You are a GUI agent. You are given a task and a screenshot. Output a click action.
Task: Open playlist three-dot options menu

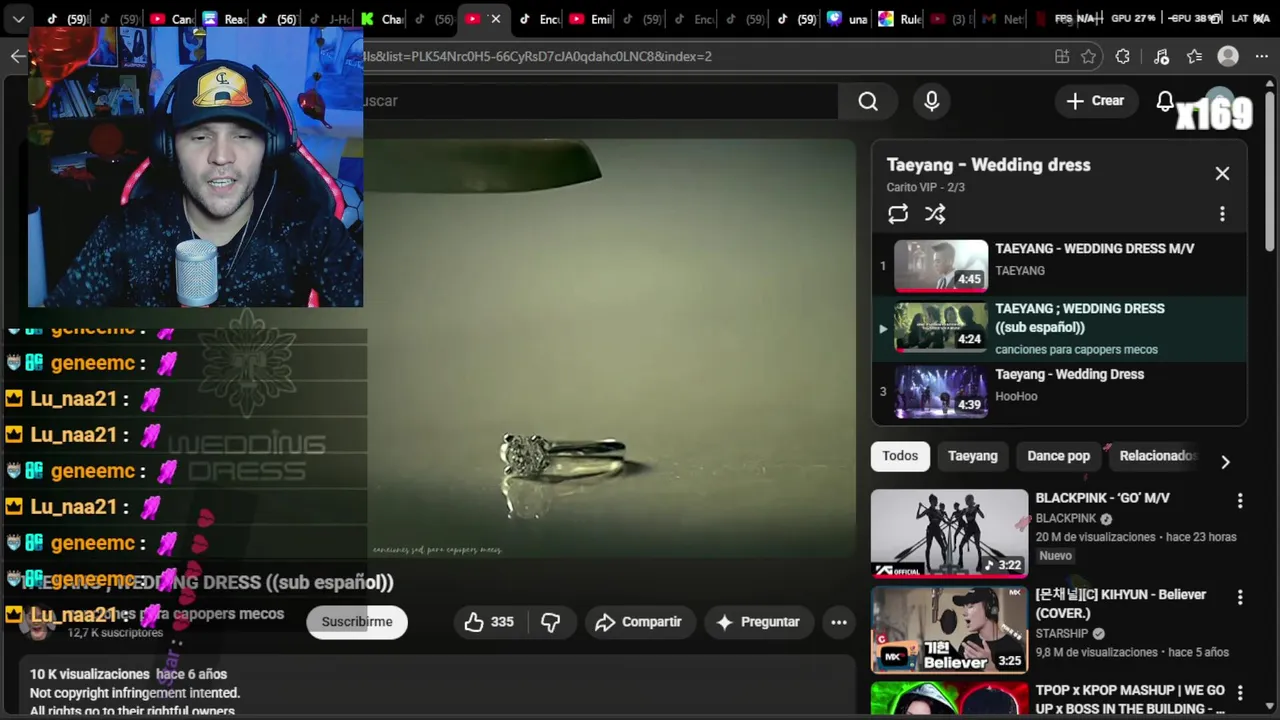click(1222, 214)
